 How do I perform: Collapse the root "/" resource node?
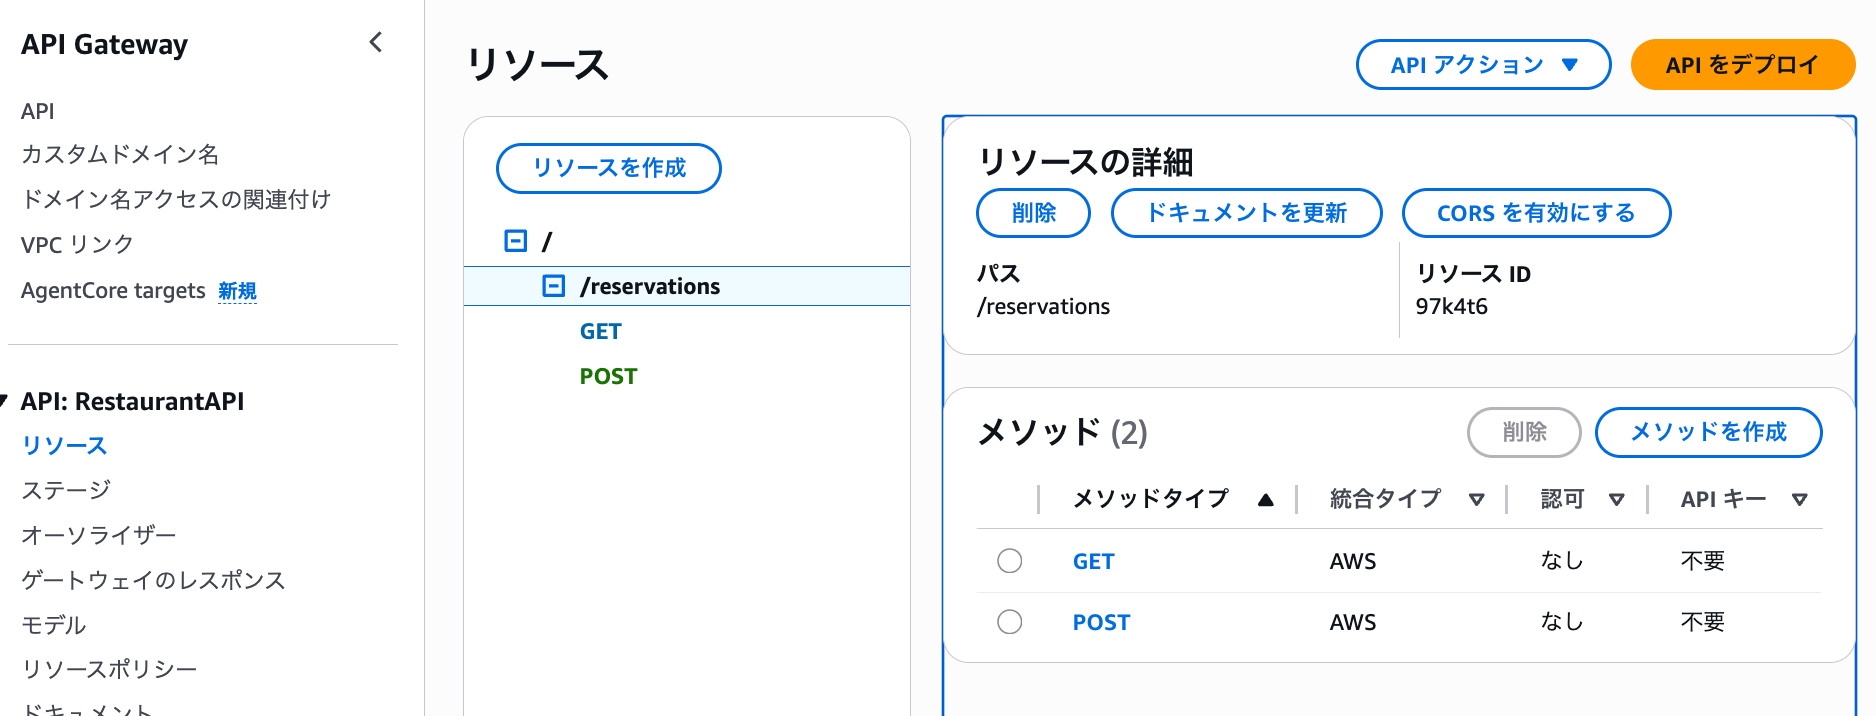point(514,240)
